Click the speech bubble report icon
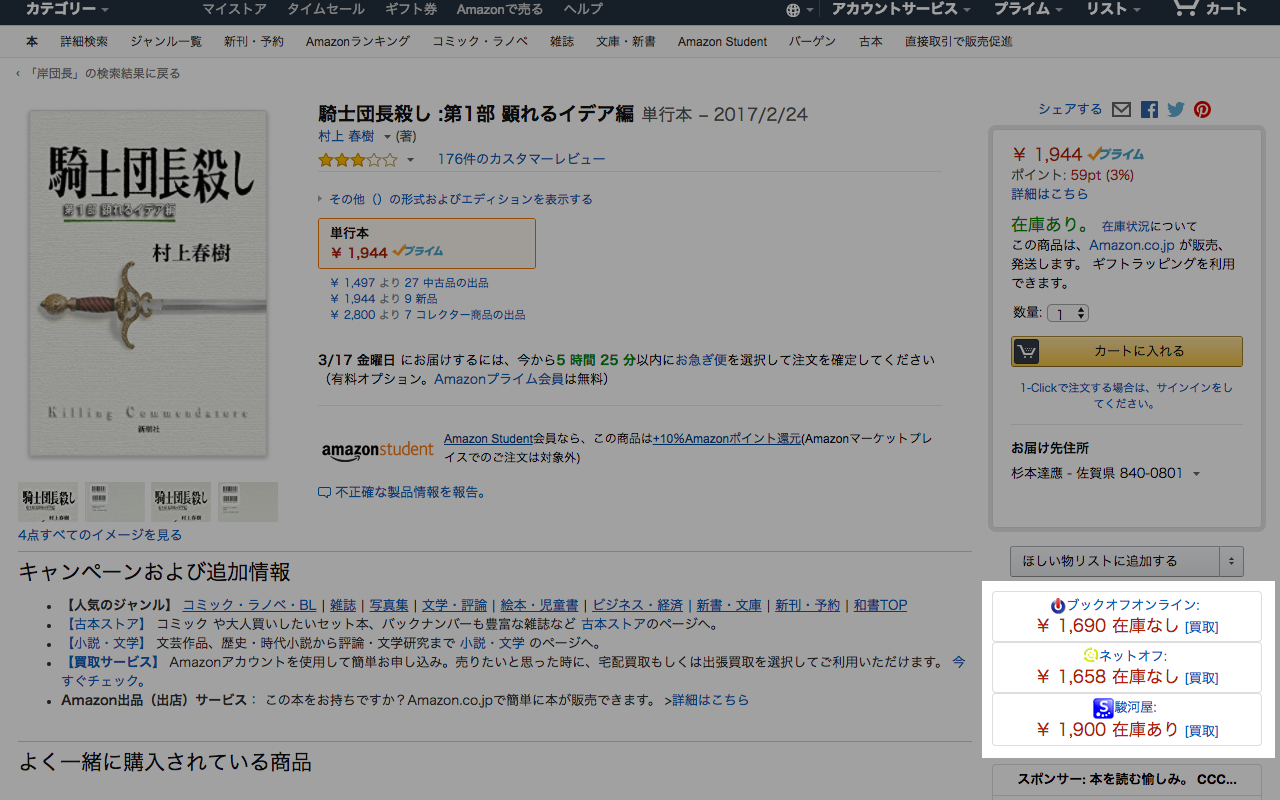 [324, 492]
